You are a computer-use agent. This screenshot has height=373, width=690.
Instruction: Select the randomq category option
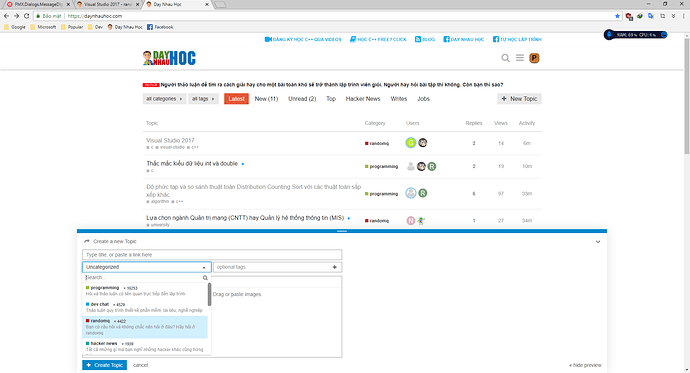click(x=145, y=327)
